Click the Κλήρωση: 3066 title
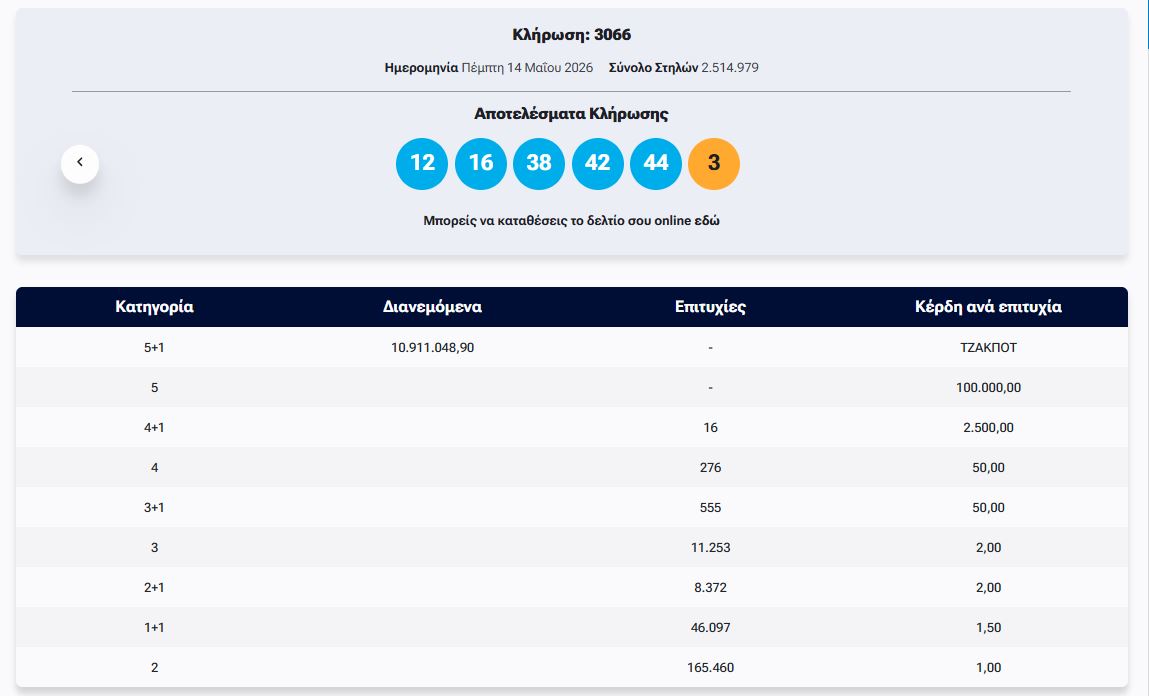The image size is (1149, 696). tap(572, 34)
